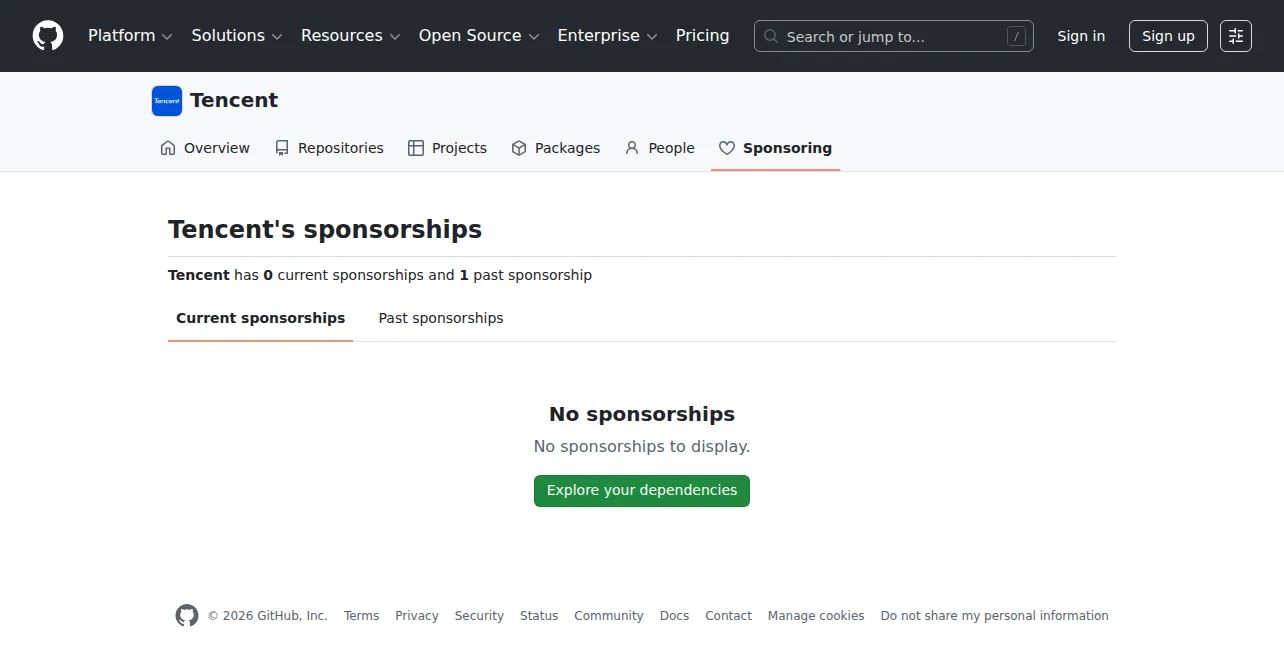
Task: Click the GitHub logo in the footer
Action: coord(187,616)
